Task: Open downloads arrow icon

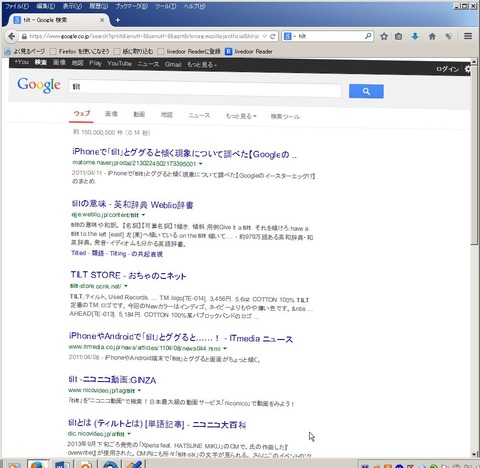Action: [415, 36]
